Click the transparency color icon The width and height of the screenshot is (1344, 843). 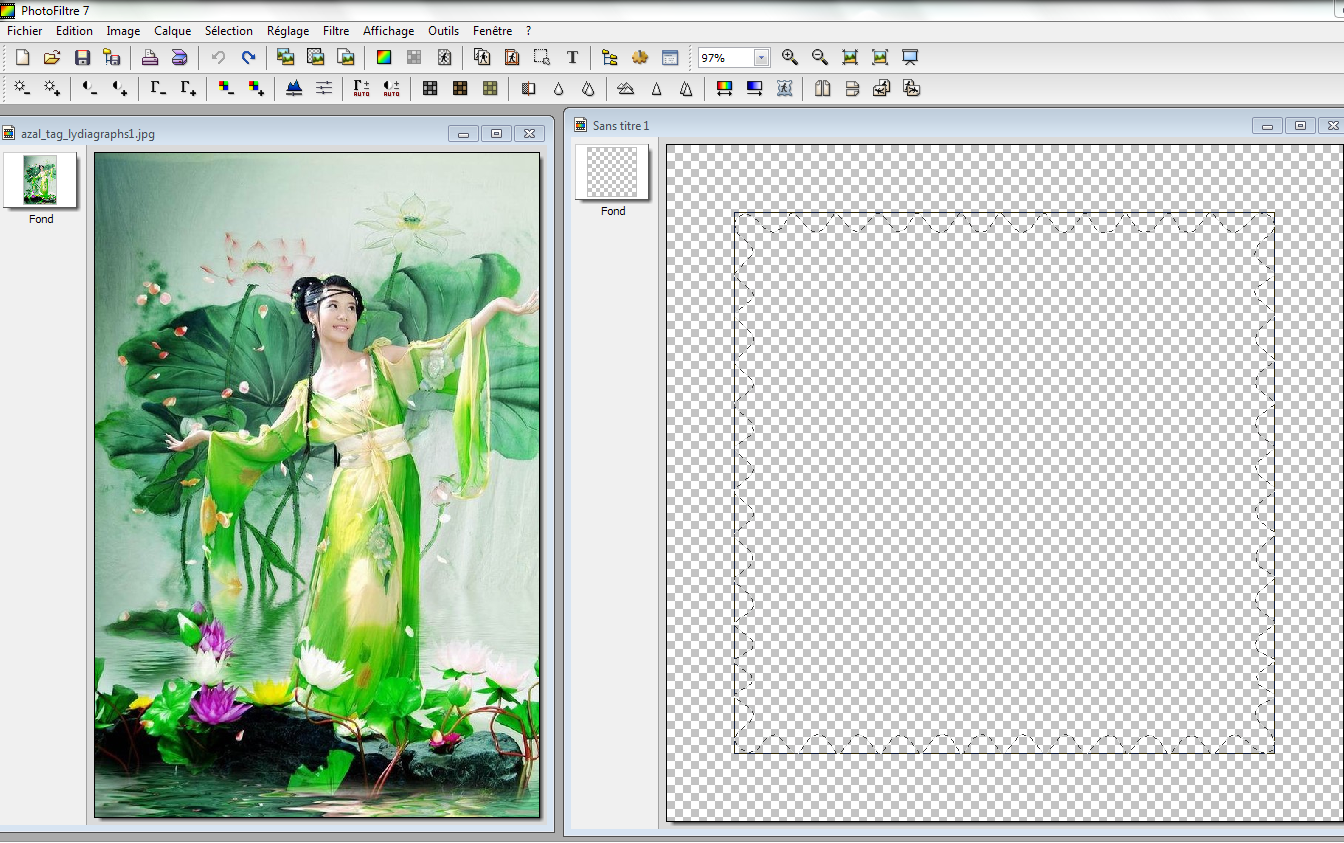click(x=444, y=58)
